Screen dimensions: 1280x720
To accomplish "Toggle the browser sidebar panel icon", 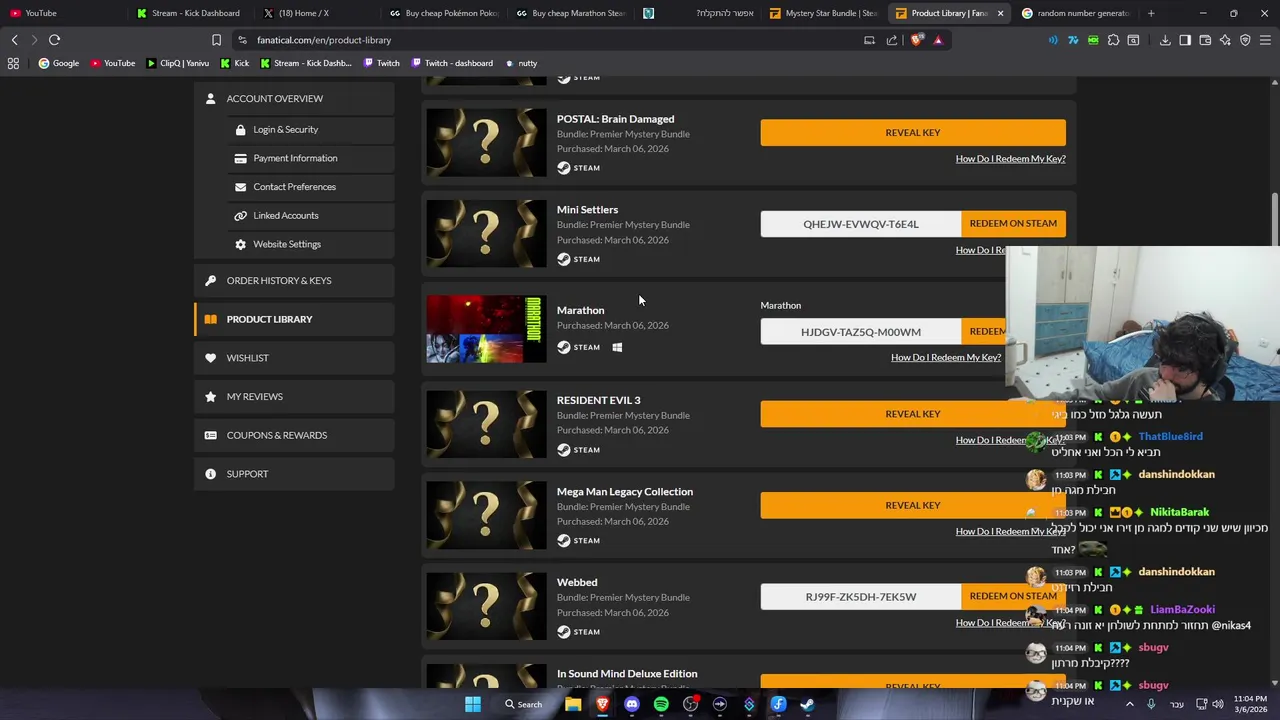I will tap(1185, 40).
